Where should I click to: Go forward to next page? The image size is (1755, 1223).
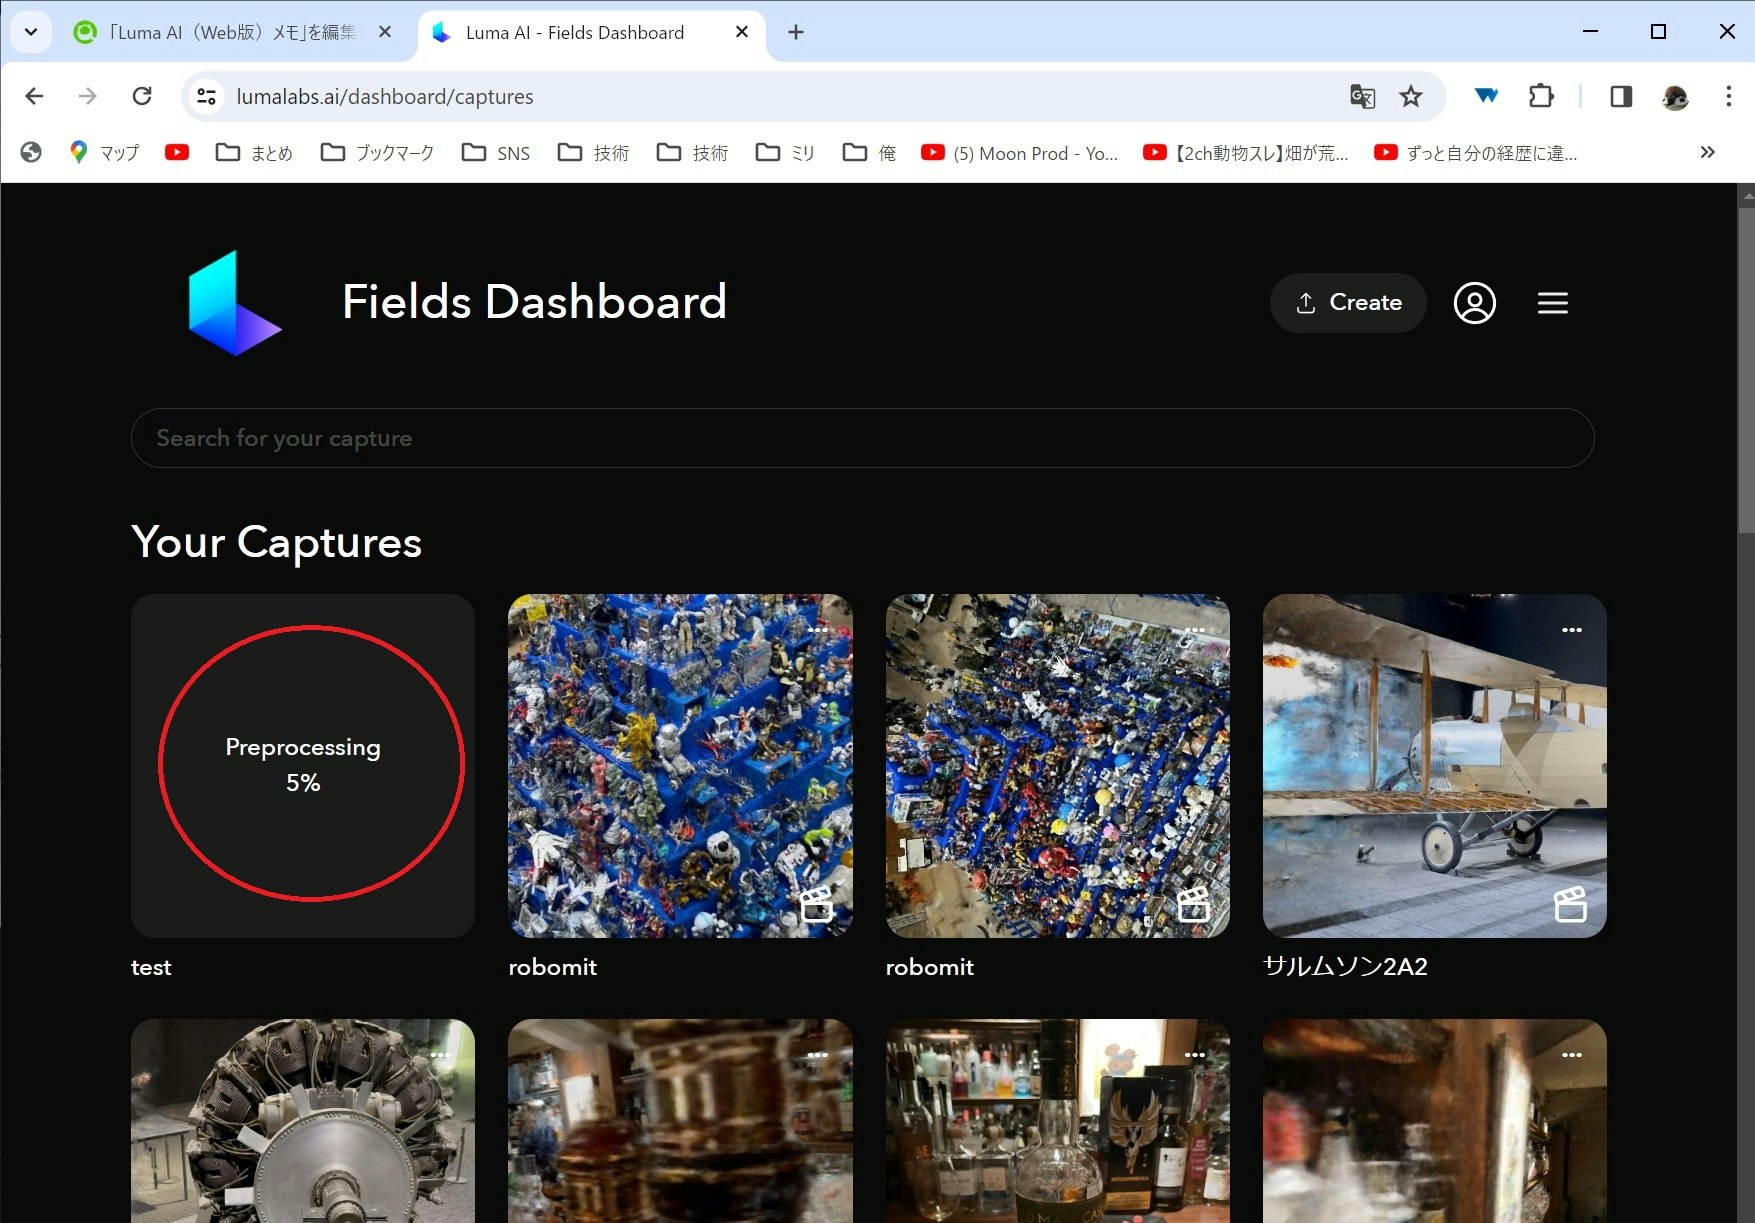(88, 96)
